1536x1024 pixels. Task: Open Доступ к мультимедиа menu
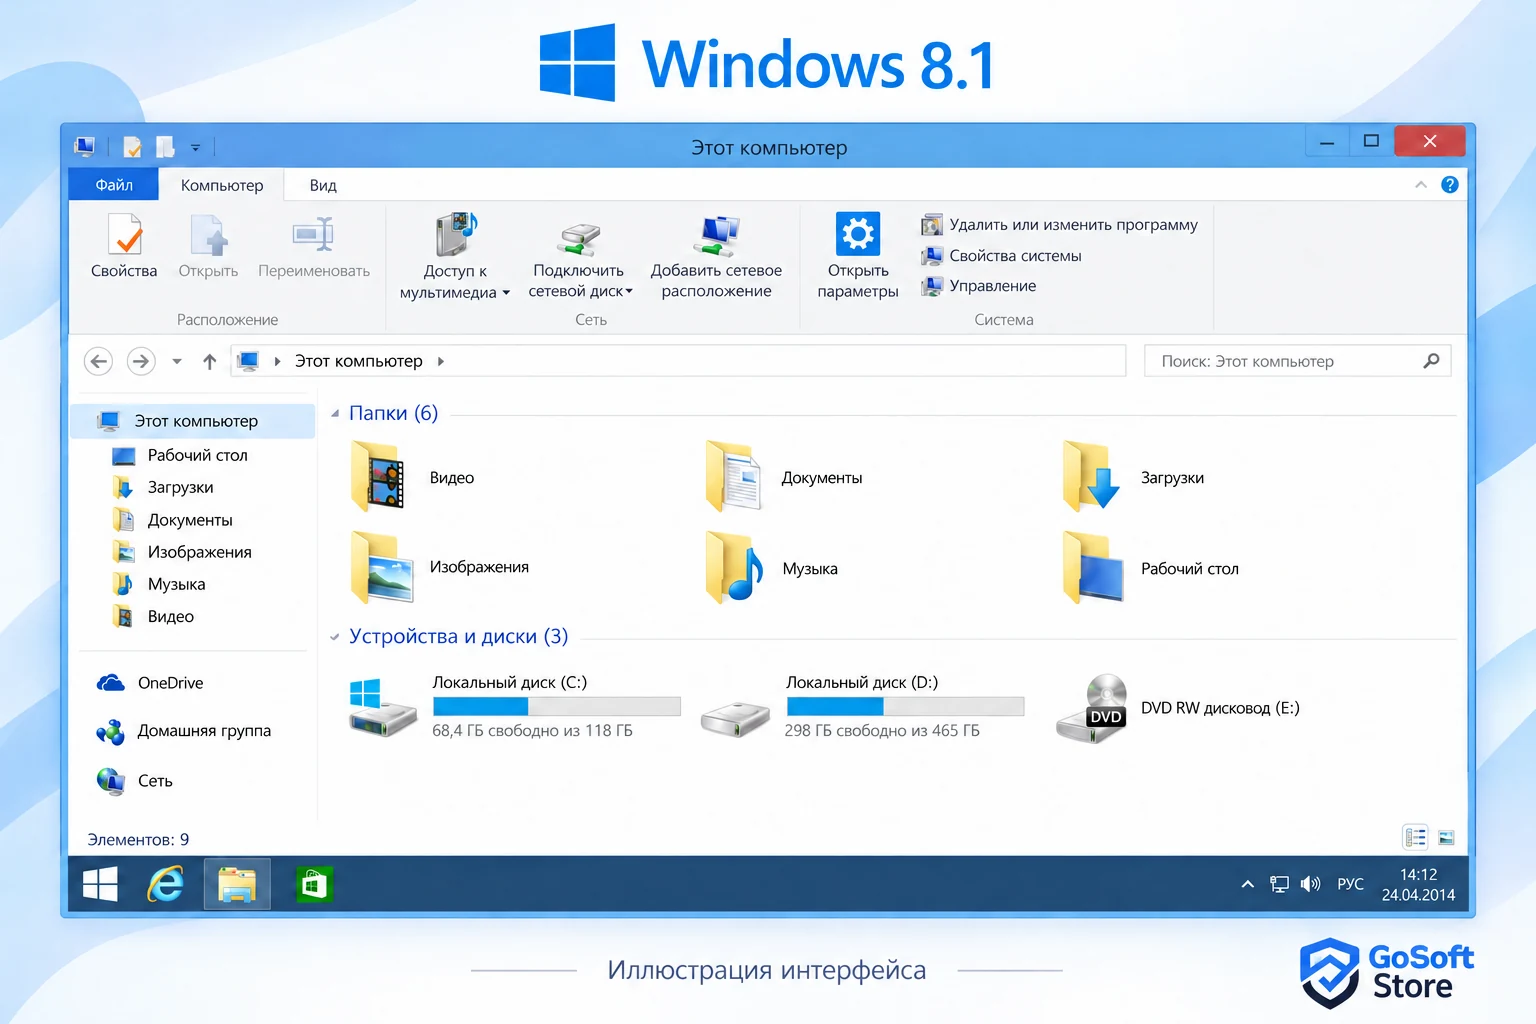point(455,255)
